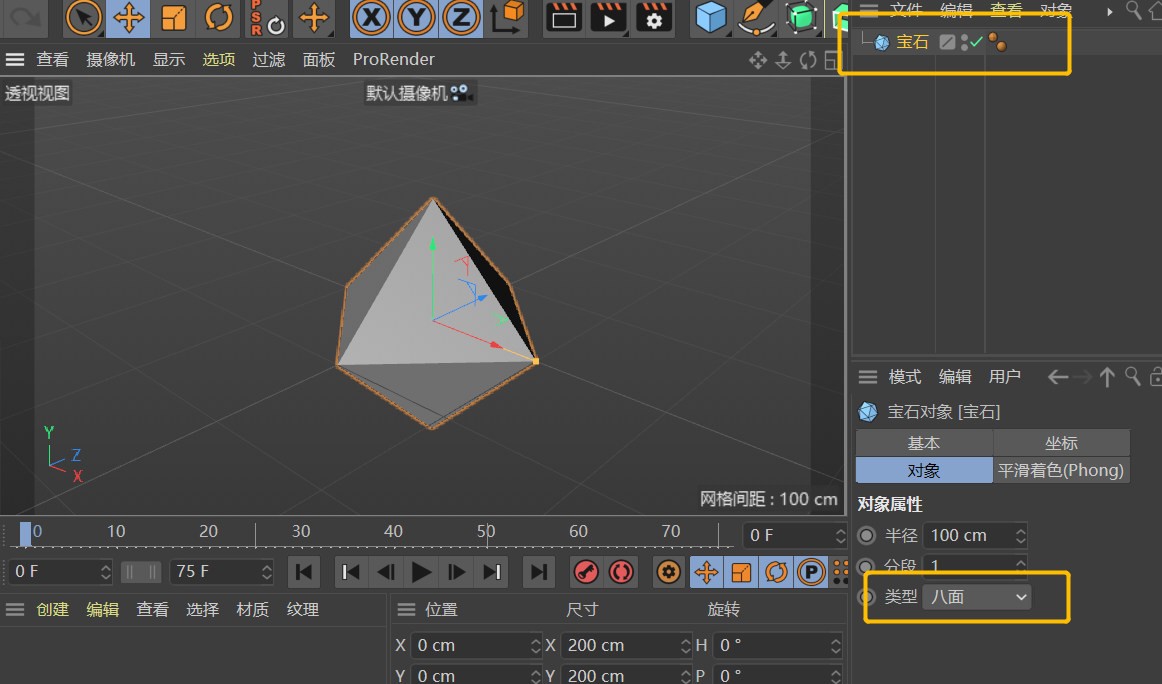1162x684 pixels.
Task: Click the PSR reset icon
Action: (267, 18)
